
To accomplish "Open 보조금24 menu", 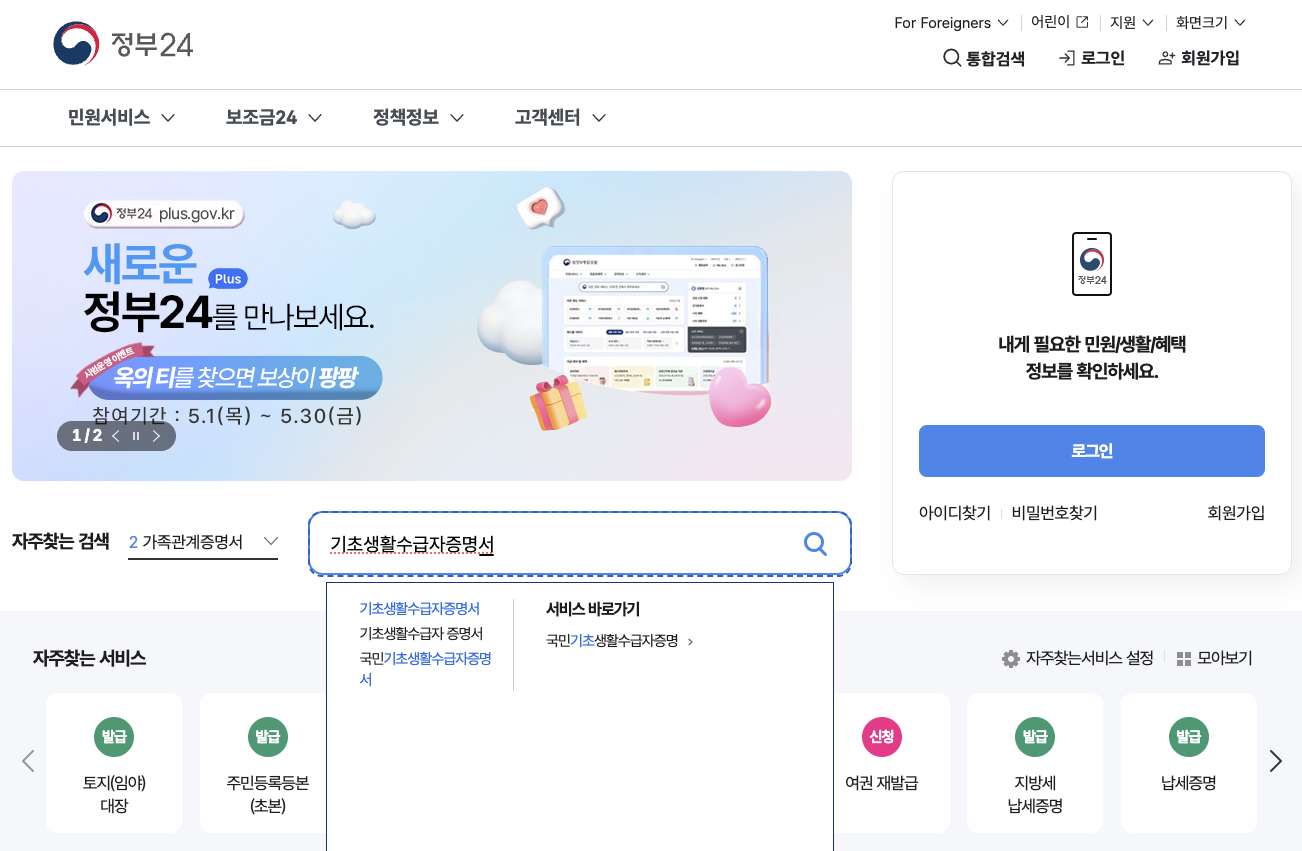I will pyautogui.click(x=274, y=118).
